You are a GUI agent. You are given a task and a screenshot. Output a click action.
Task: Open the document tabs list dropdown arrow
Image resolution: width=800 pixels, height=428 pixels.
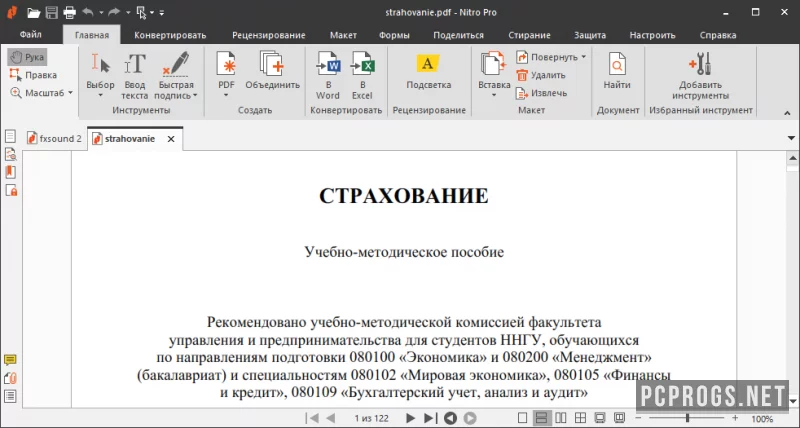(x=791, y=138)
